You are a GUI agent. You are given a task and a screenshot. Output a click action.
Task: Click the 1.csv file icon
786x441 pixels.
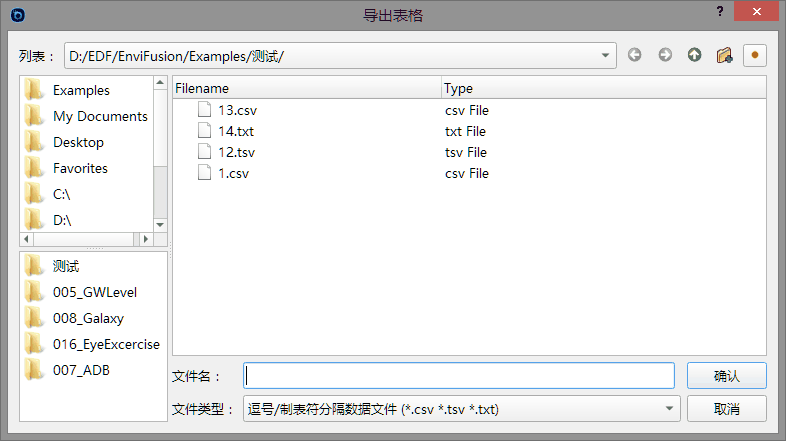point(205,172)
